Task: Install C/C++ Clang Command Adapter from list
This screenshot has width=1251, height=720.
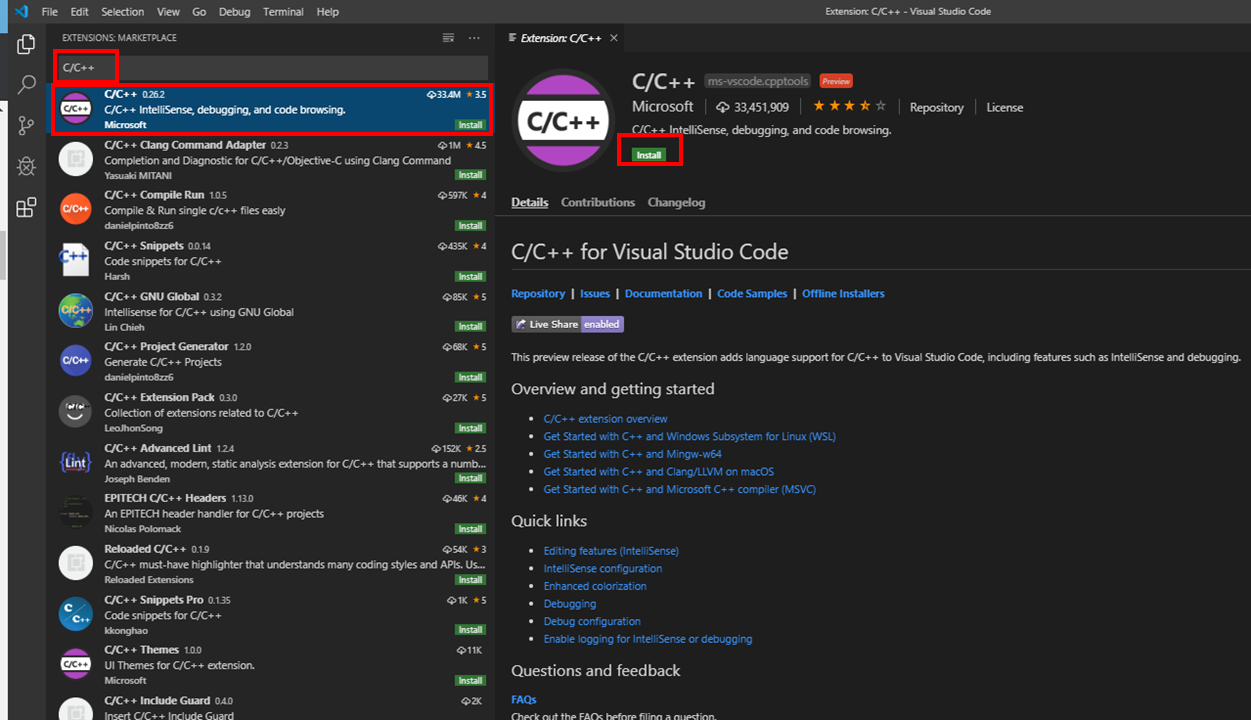Action: coord(470,175)
